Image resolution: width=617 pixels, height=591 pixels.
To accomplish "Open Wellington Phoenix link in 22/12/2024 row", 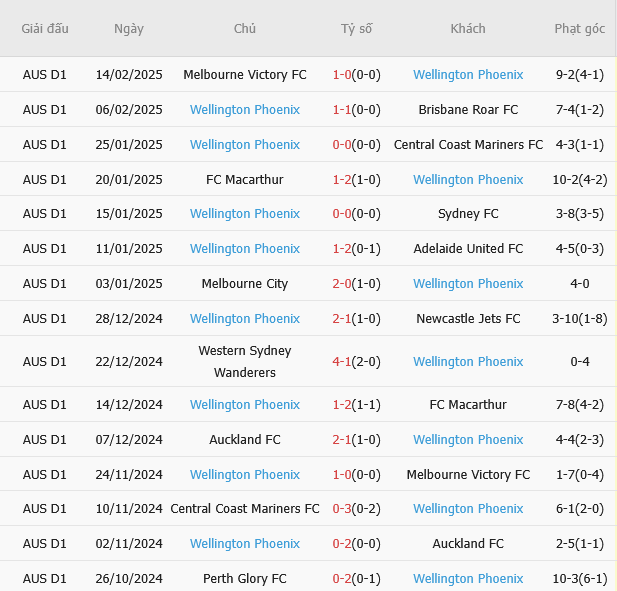I will pyautogui.click(x=468, y=362).
